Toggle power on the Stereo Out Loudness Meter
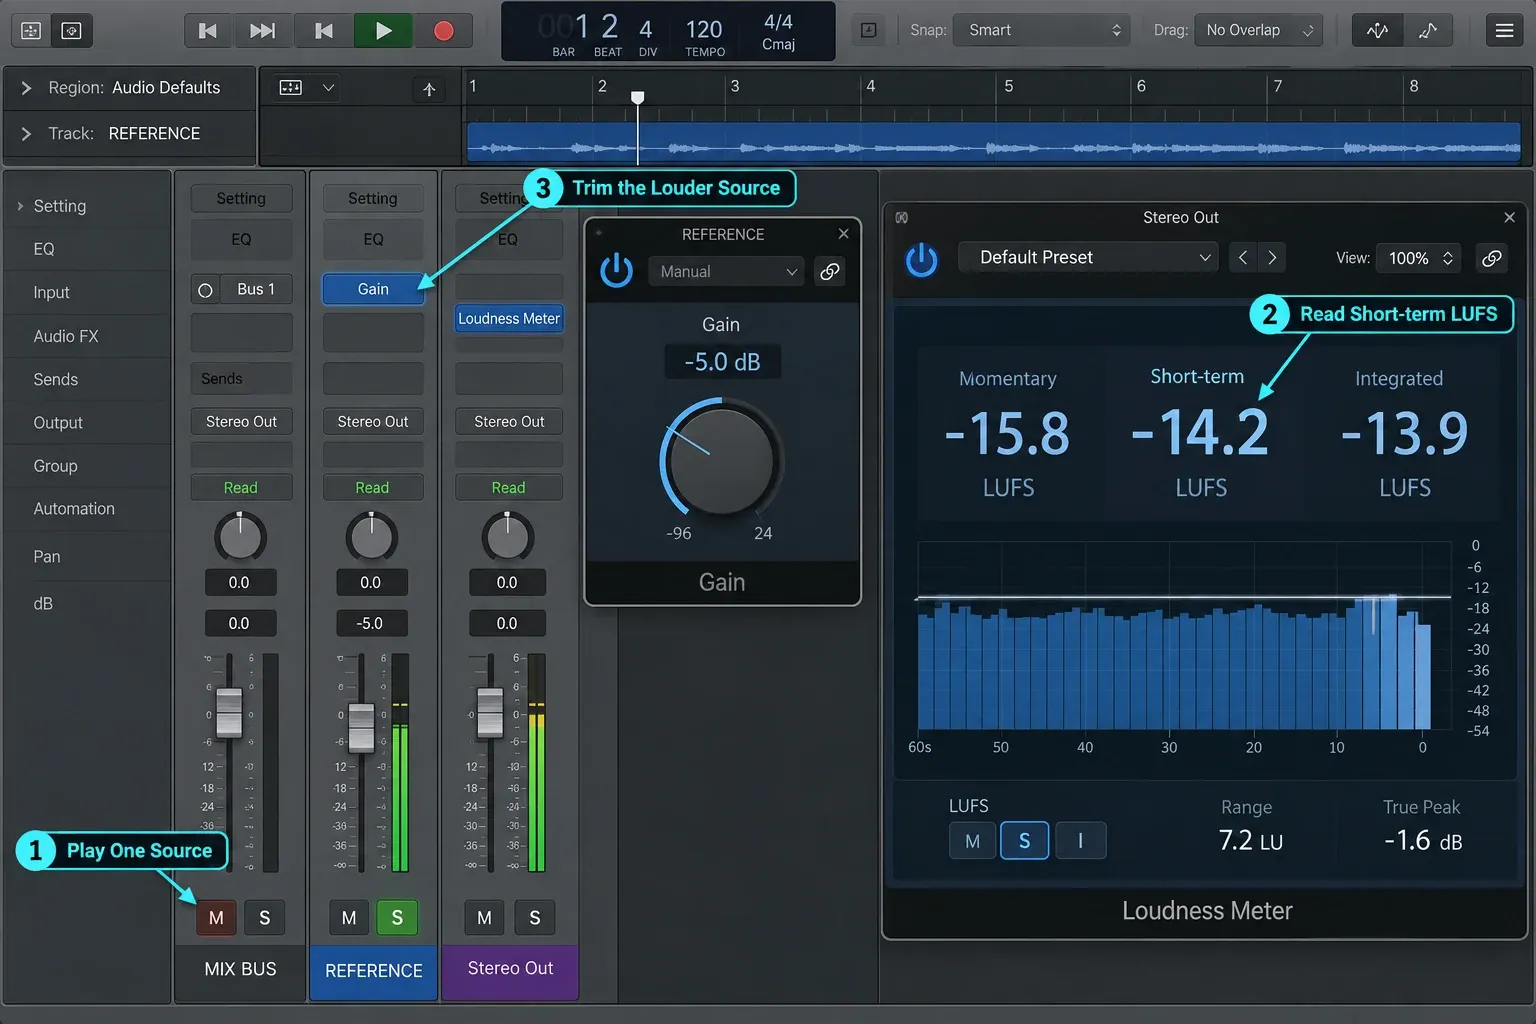Screen dimensions: 1536x1024 (921, 259)
